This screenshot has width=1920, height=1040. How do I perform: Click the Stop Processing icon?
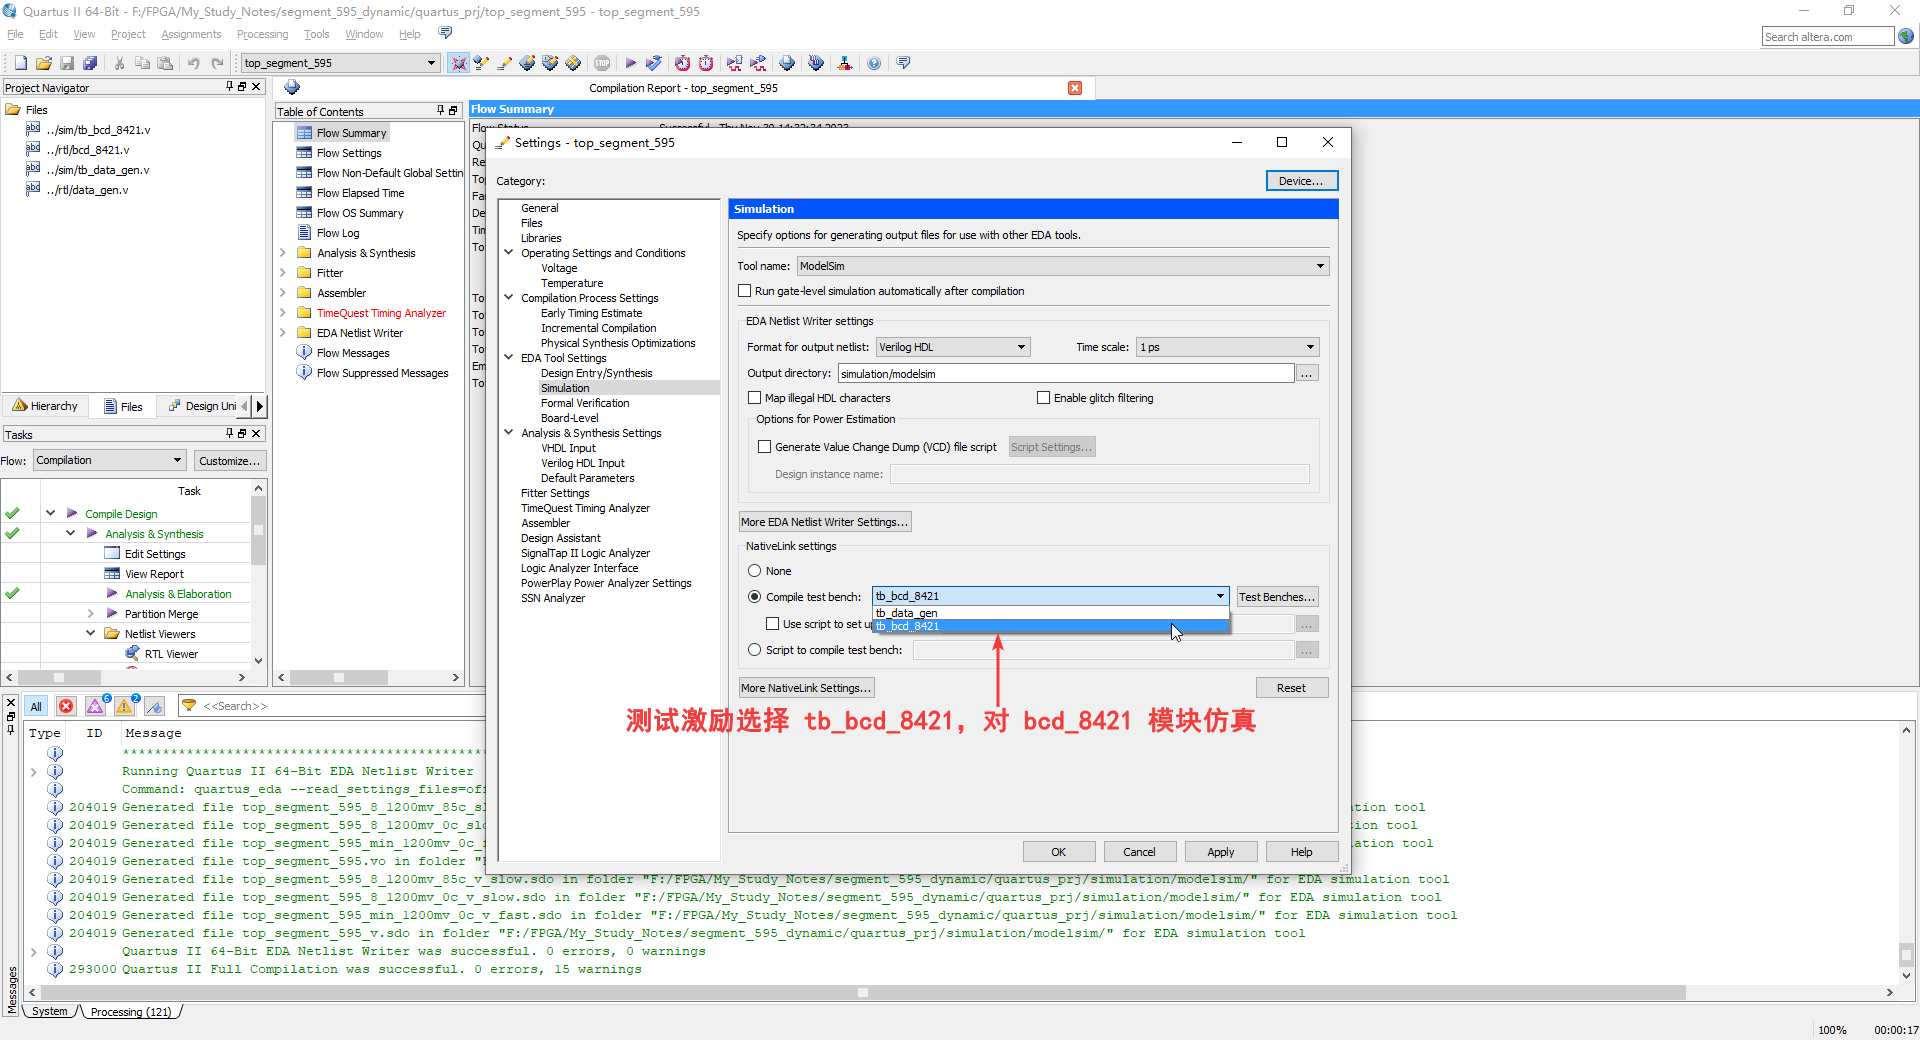coord(602,63)
